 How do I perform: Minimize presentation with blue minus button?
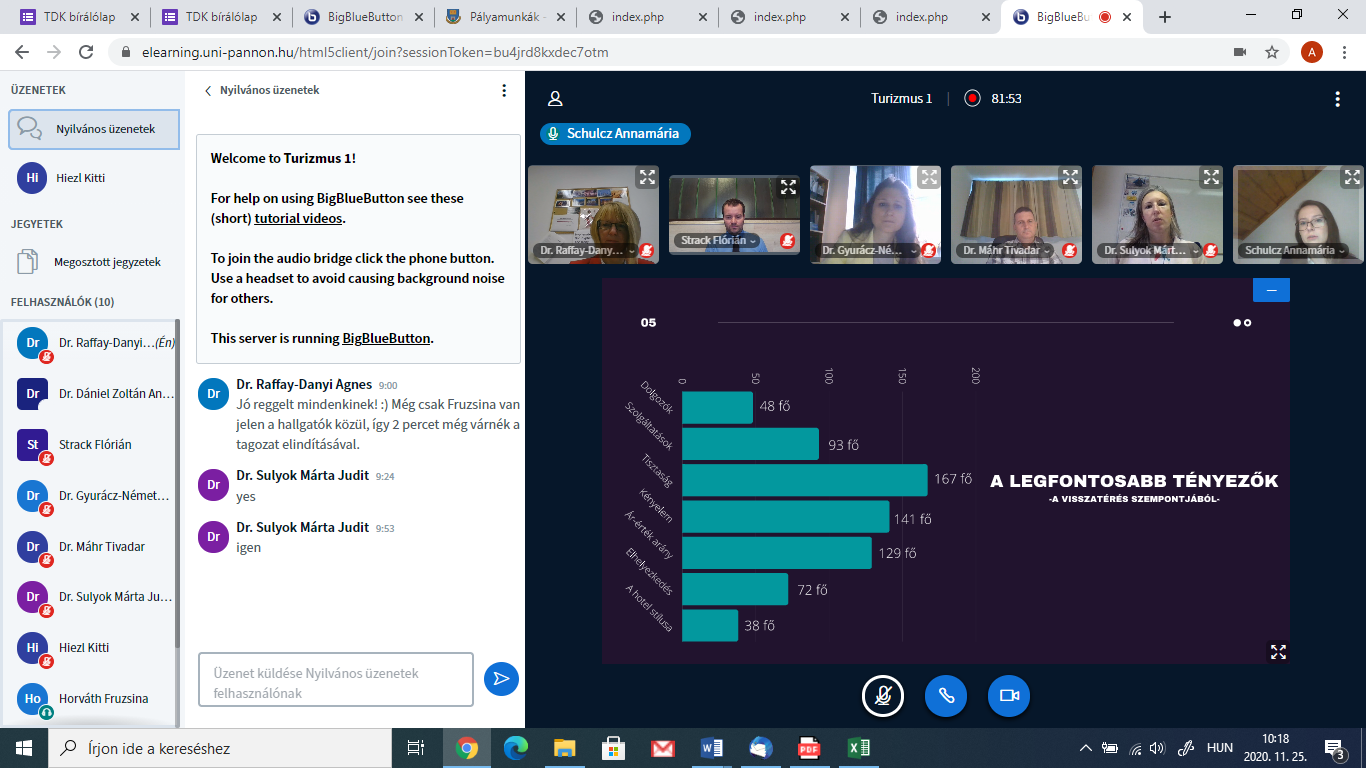(x=1271, y=290)
